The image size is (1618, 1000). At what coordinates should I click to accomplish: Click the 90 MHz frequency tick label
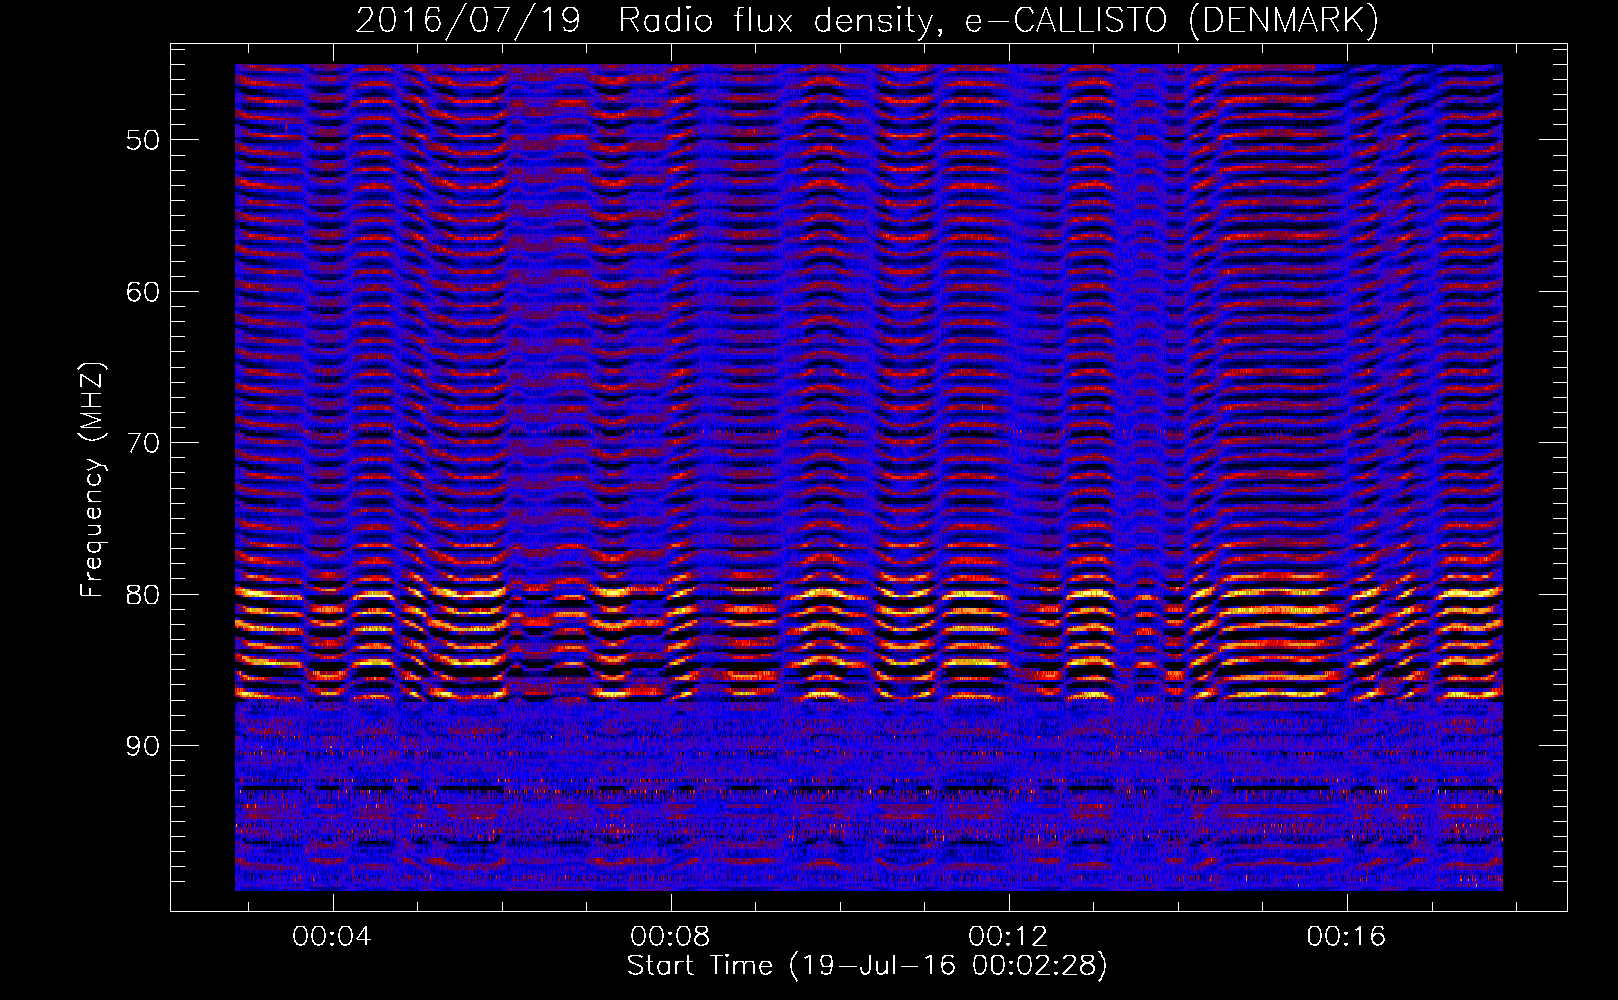click(143, 747)
